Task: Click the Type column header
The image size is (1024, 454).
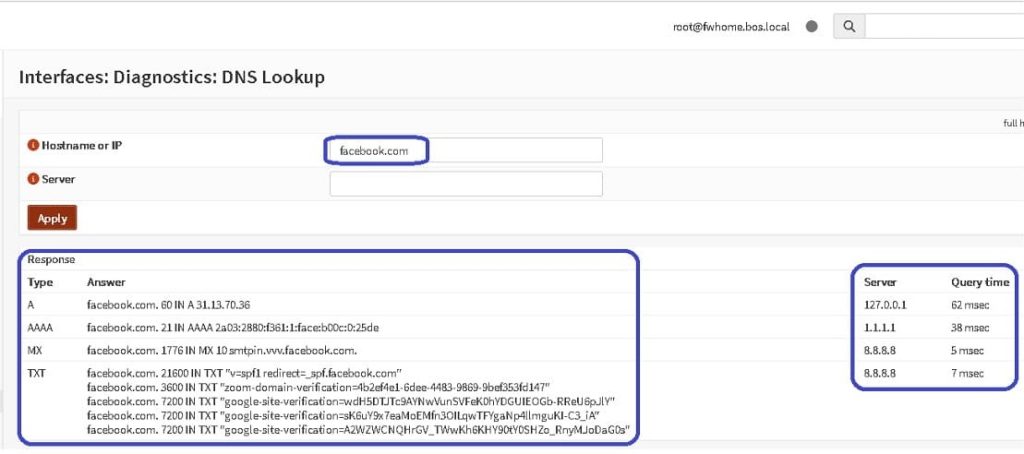Action: point(40,282)
